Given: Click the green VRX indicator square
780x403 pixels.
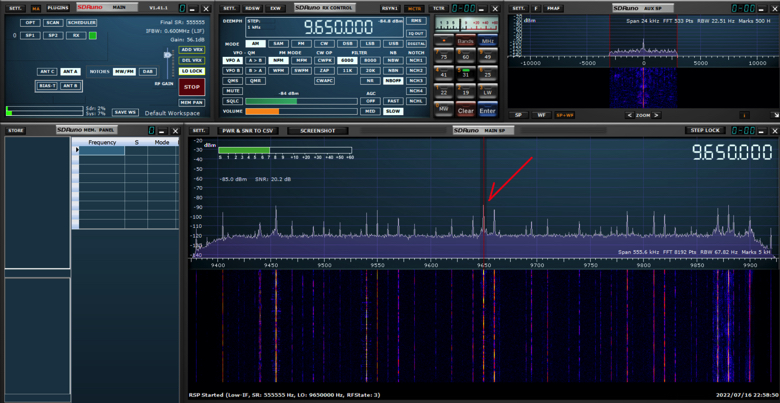Looking at the screenshot, I should pos(93,35).
